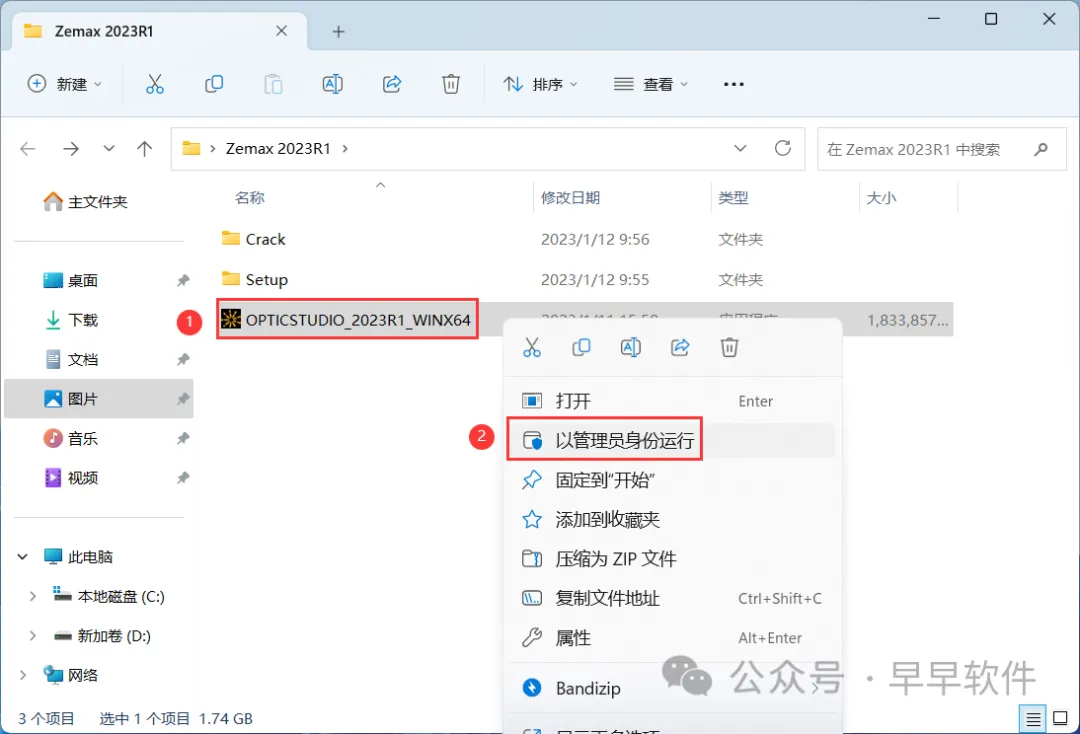
Task: Unpin 文档 using its pin icon
Action: (x=183, y=359)
